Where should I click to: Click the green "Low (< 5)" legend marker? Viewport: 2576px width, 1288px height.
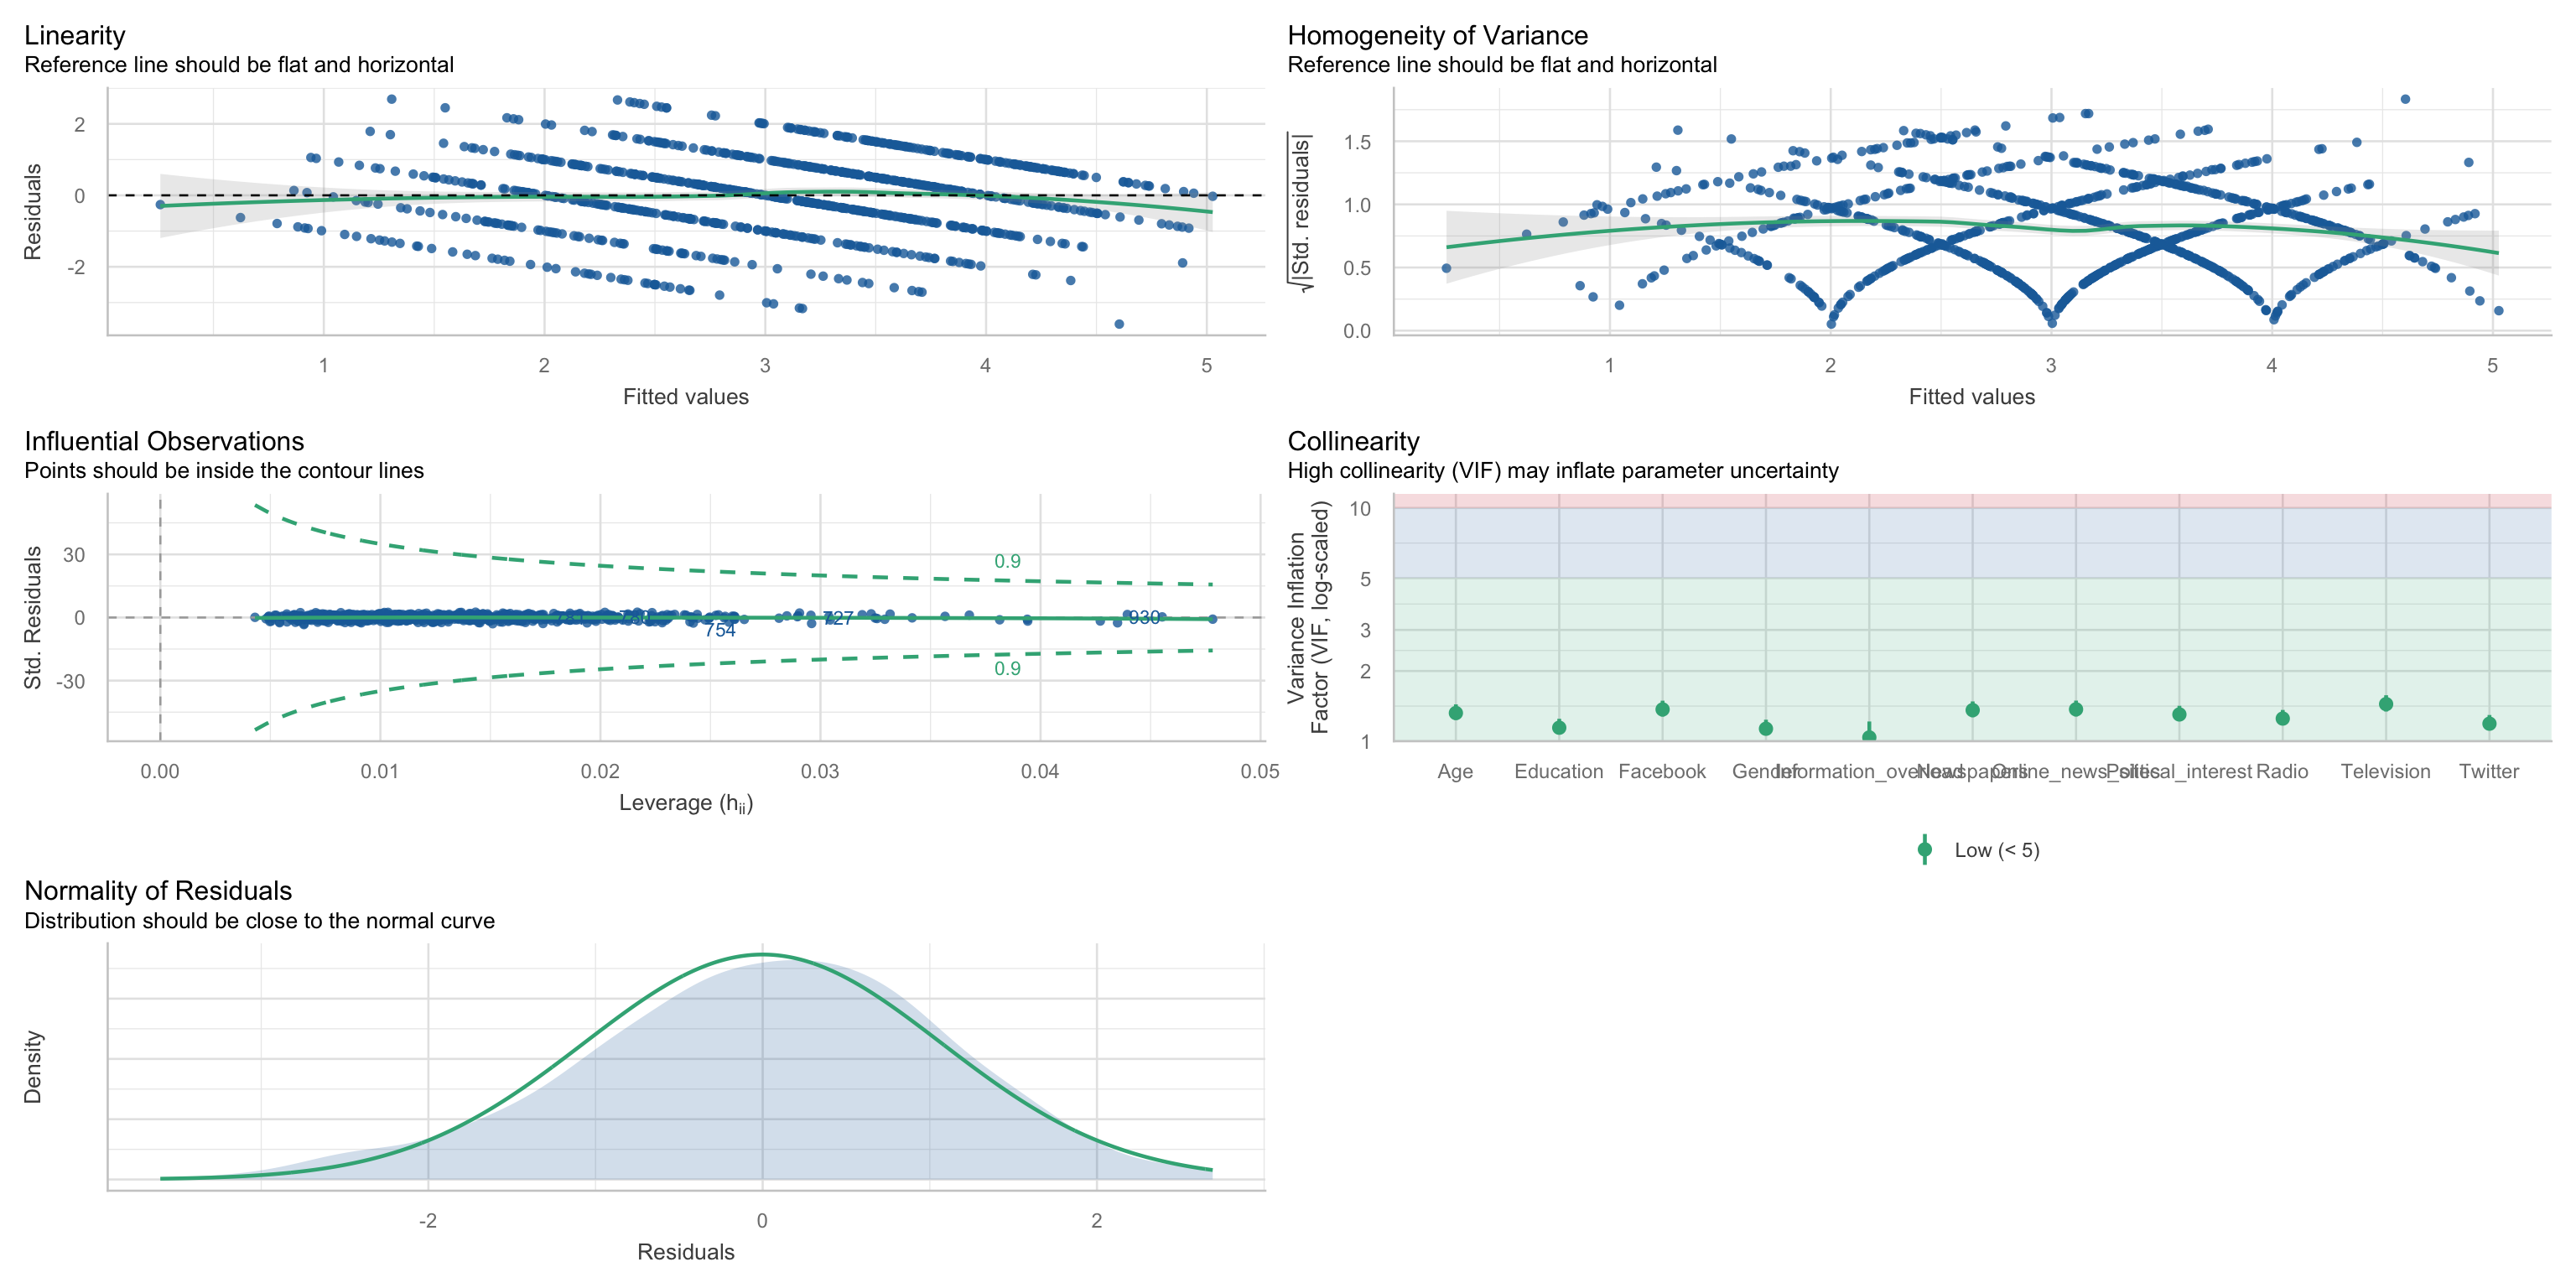pyautogui.click(x=1924, y=850)
